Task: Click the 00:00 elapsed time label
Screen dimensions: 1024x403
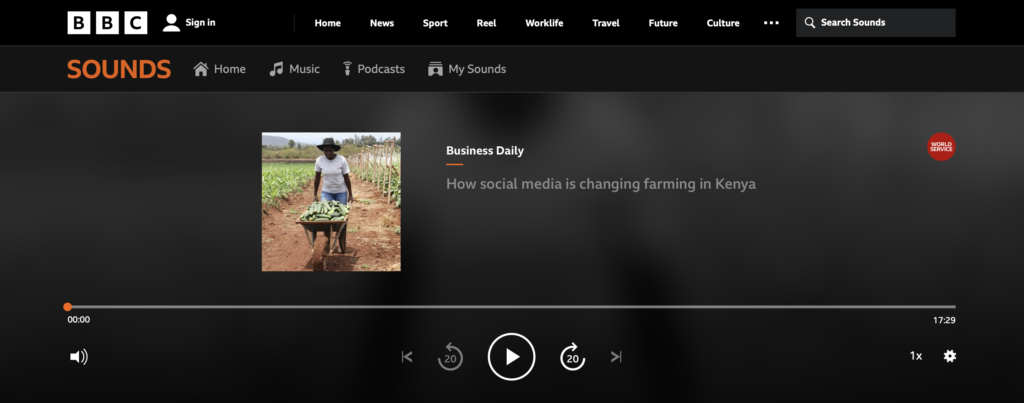Action: (79, 320)
